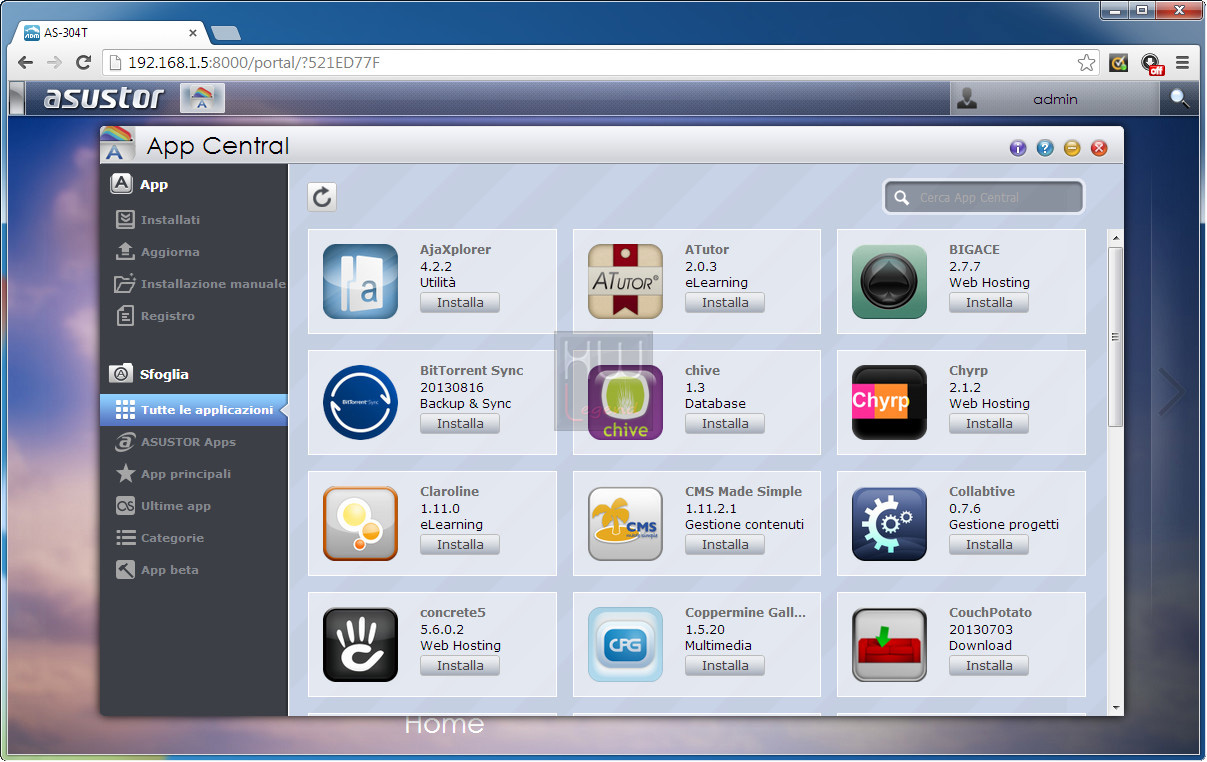Click the browser address bar
Viewport: 1207px width, 762px height.
pos(598,63)
